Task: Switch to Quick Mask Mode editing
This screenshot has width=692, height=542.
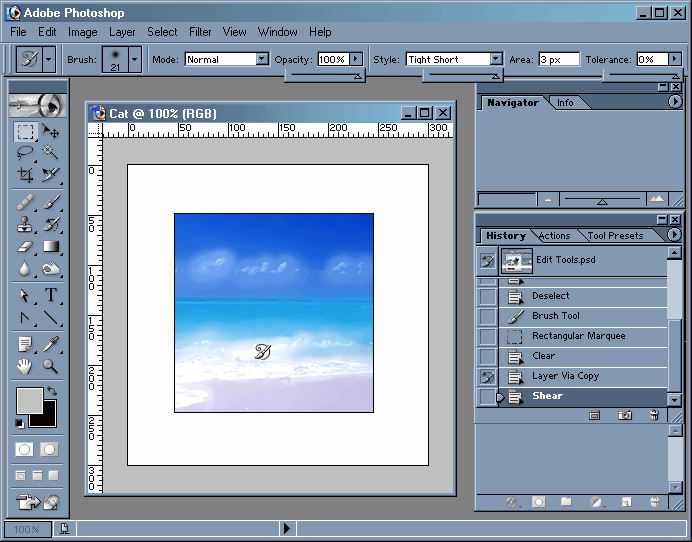Action: tap(49, 450)
